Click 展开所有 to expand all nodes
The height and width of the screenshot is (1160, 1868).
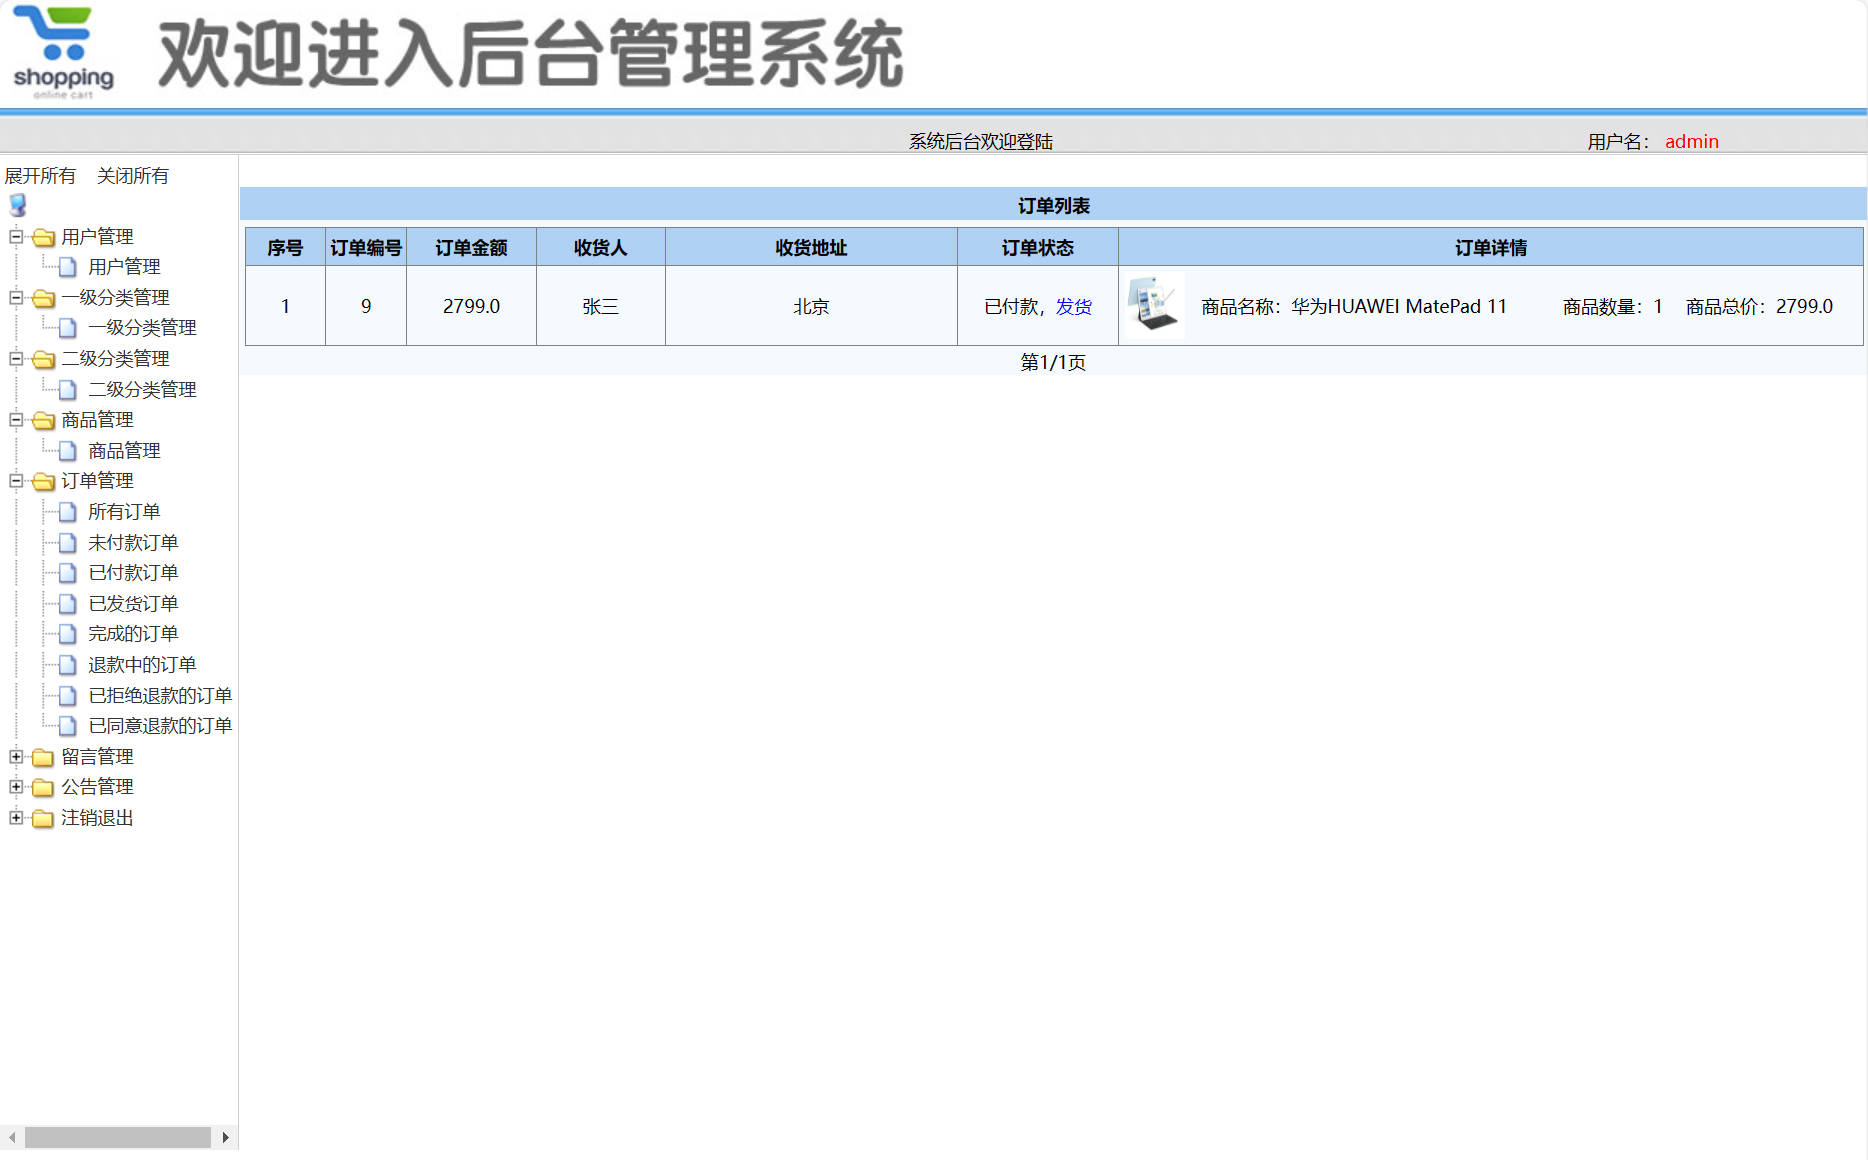40,175
